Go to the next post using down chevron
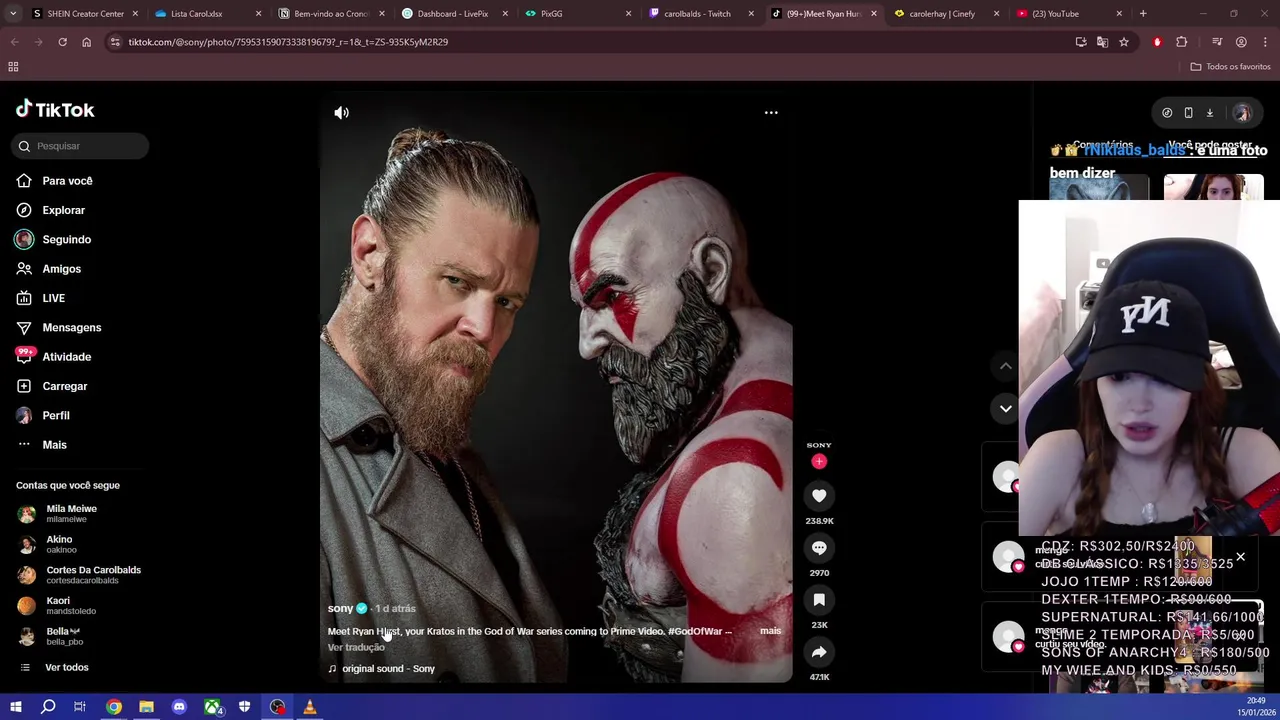This screenshot has width=1280, height=720. pos(1006,408)
